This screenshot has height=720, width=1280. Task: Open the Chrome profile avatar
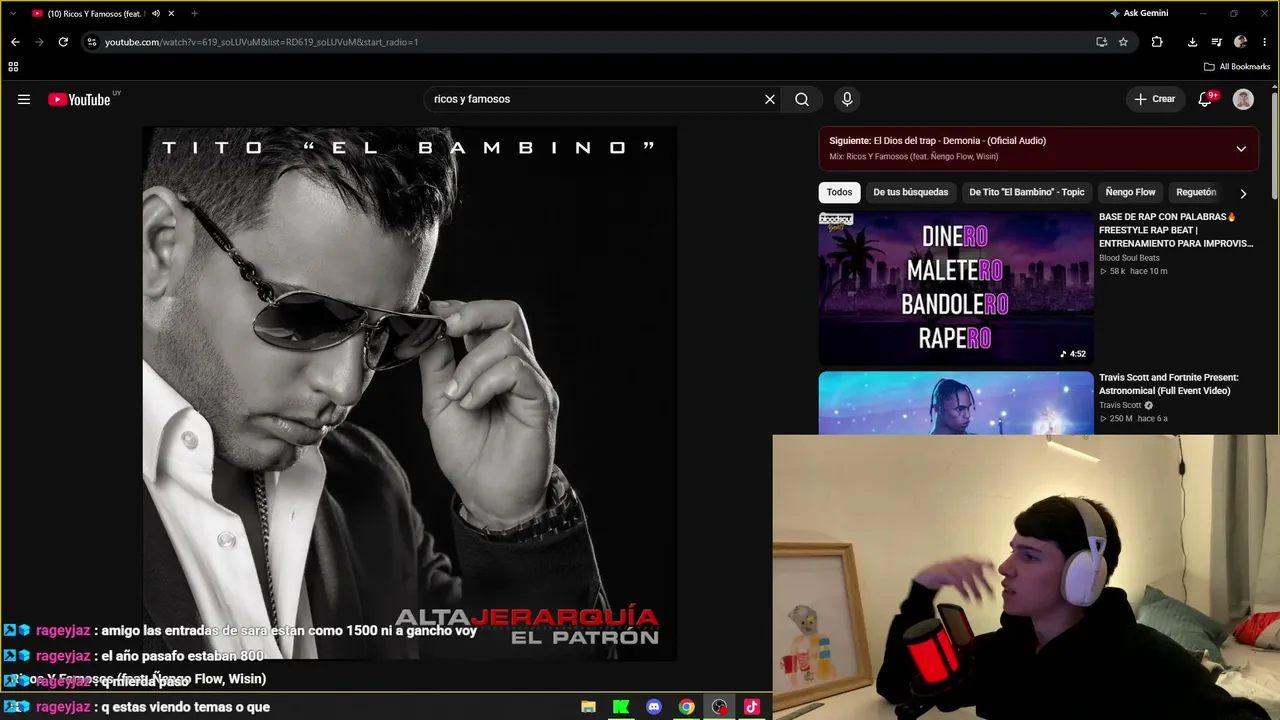(x=1240, y=42)
